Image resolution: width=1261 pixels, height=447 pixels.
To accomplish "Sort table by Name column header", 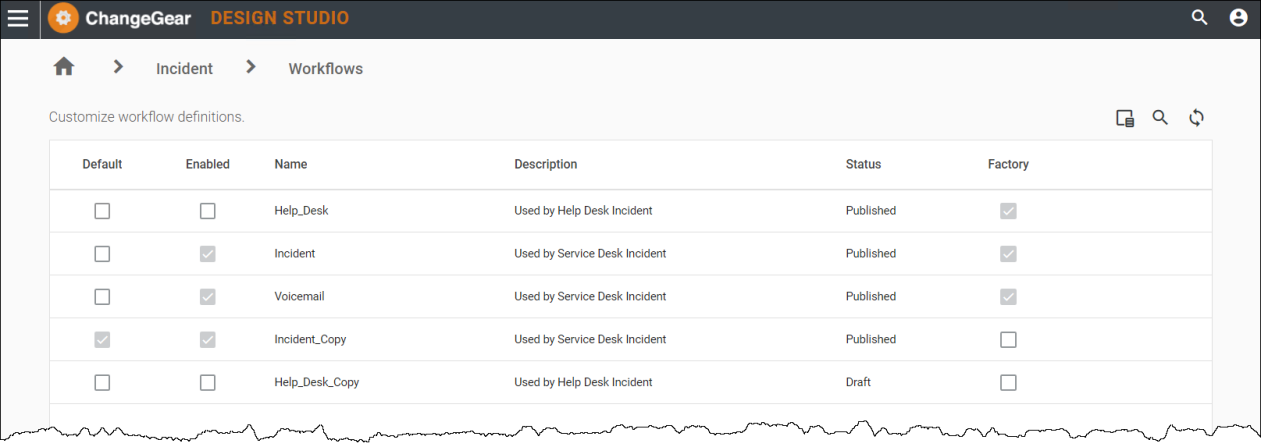I will tap(290, 164).
